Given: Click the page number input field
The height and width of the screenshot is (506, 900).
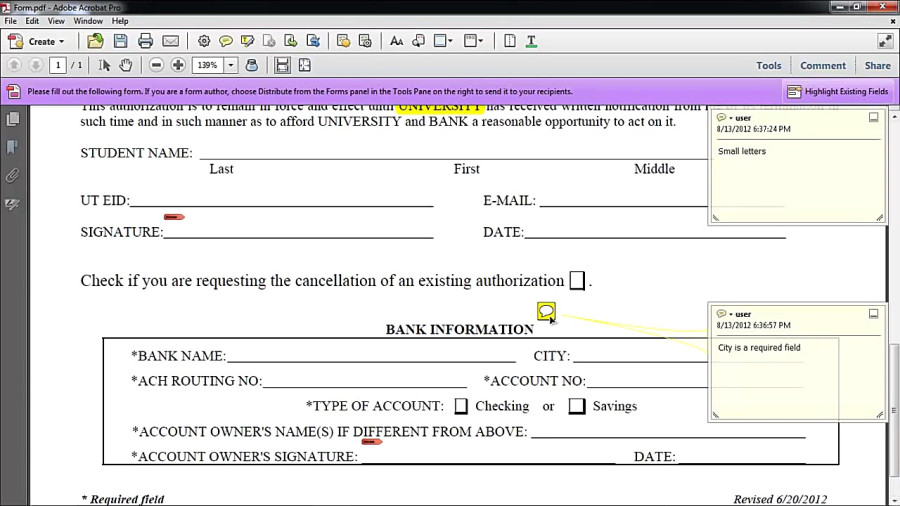Looking at the screenshot, I should tap(57, 65).
